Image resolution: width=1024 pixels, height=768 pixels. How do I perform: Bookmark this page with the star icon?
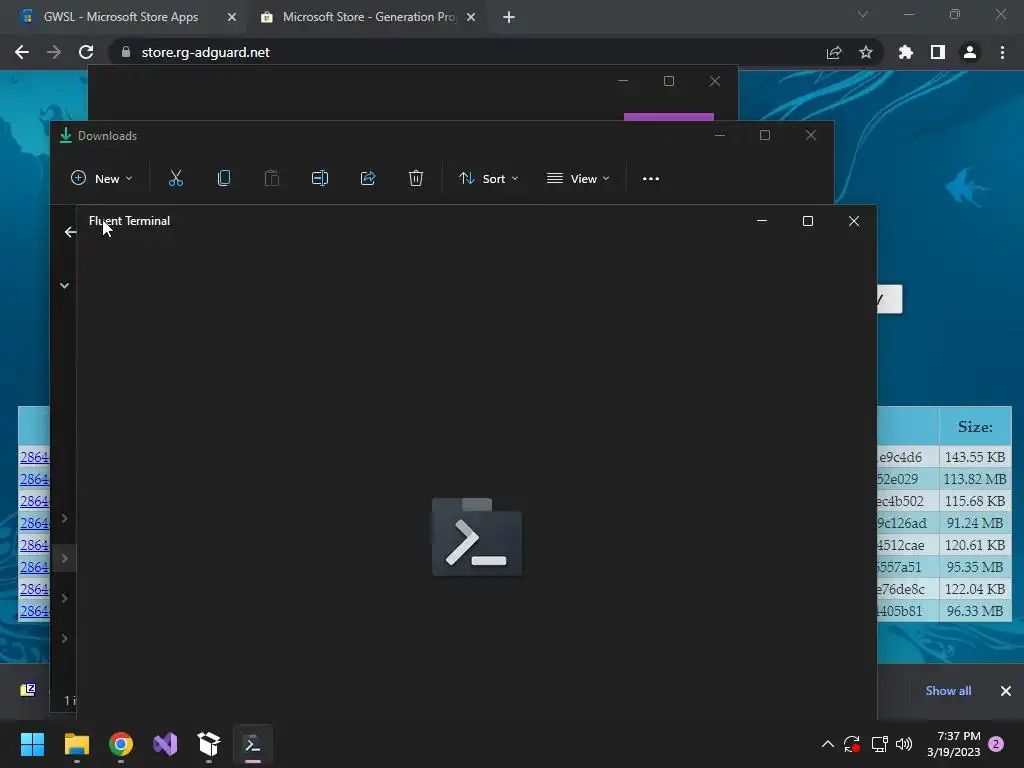866,52
